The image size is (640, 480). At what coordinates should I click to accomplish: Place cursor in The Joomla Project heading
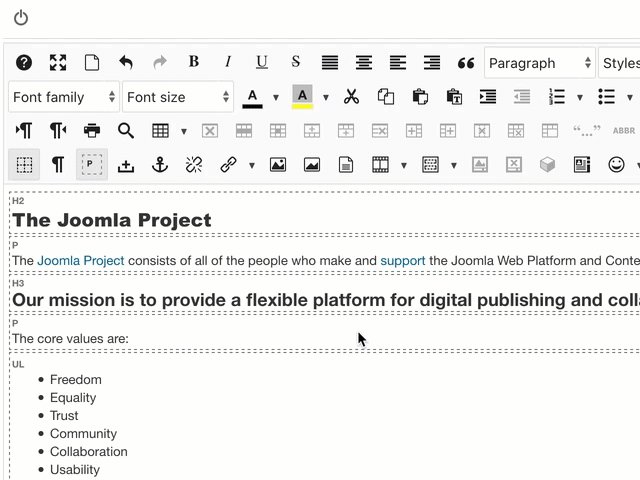click(x=112, y=220)
